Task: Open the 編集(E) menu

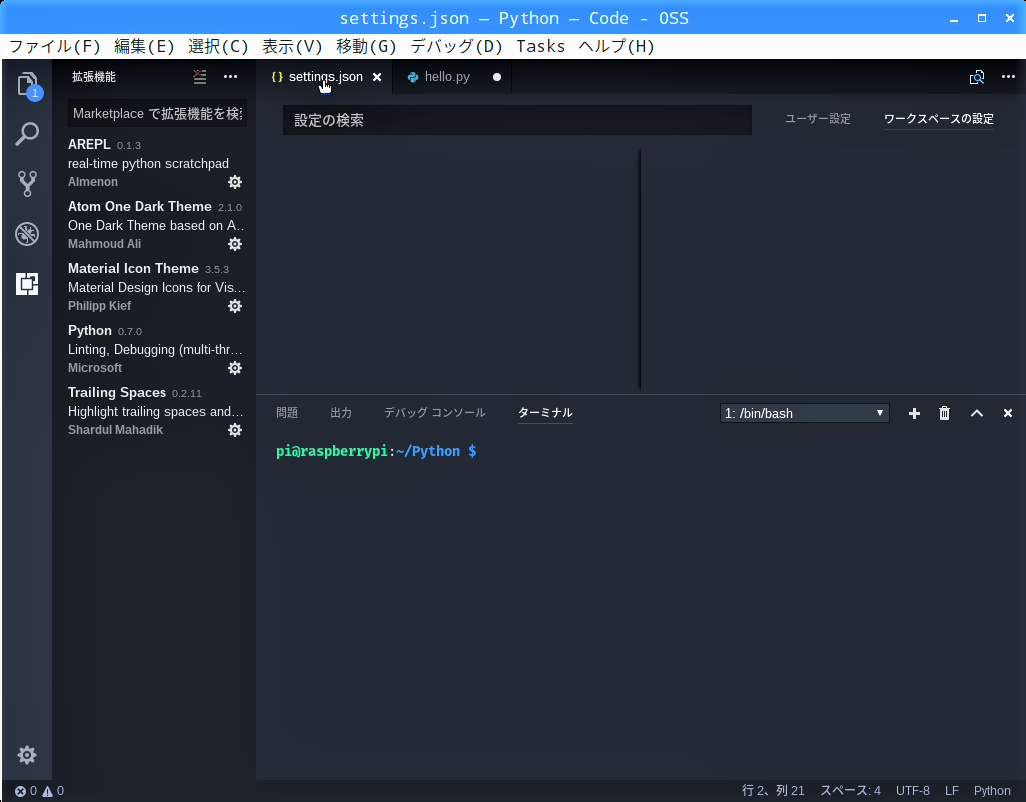Action: point(144,46)
